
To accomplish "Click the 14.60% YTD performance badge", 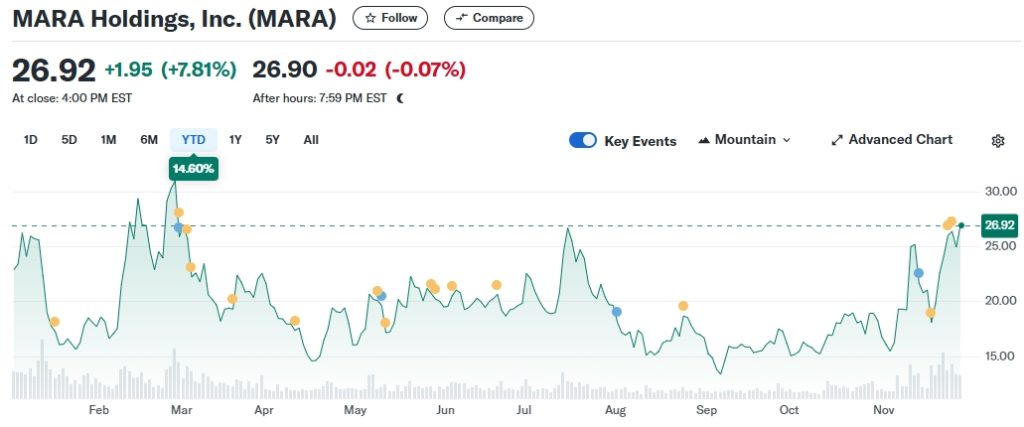I will pyautogui.click(x=193, y=169).
